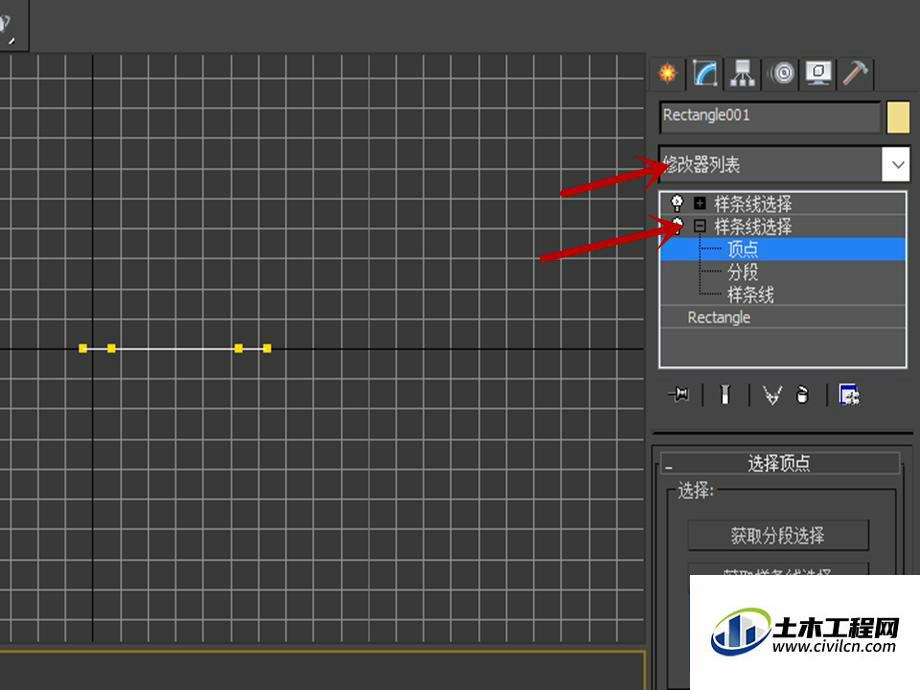The image size is (920, 690).
Task: Collapse the 选择顶点 rollout
Action: [780, 463]
